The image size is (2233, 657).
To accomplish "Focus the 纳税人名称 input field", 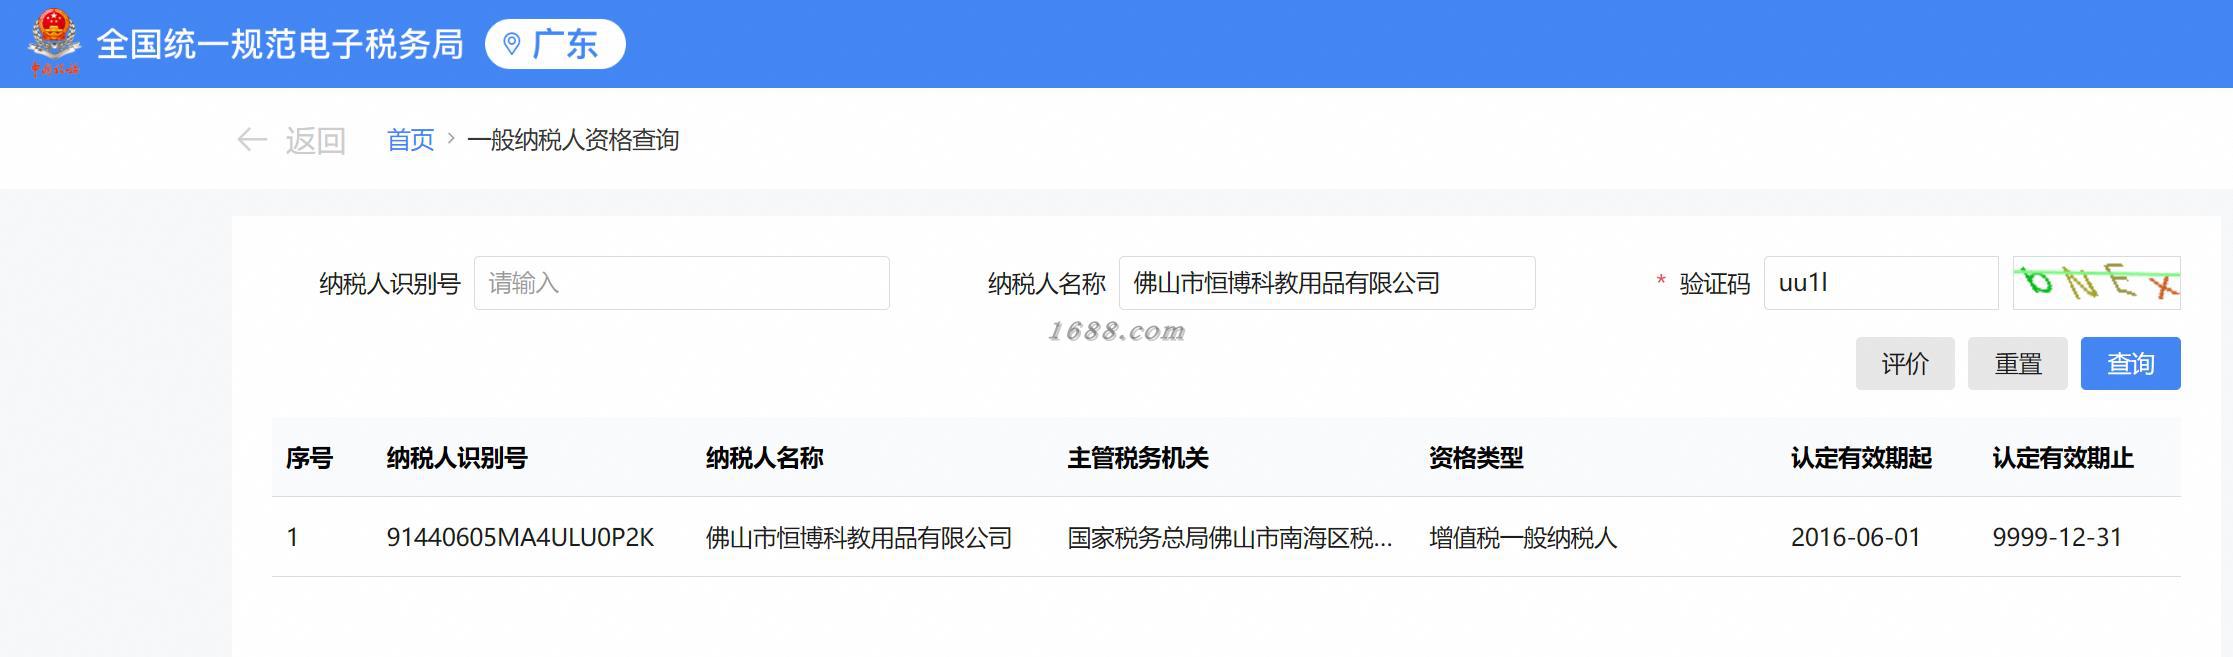I will pyautogui.click(x=1327, y=283).
